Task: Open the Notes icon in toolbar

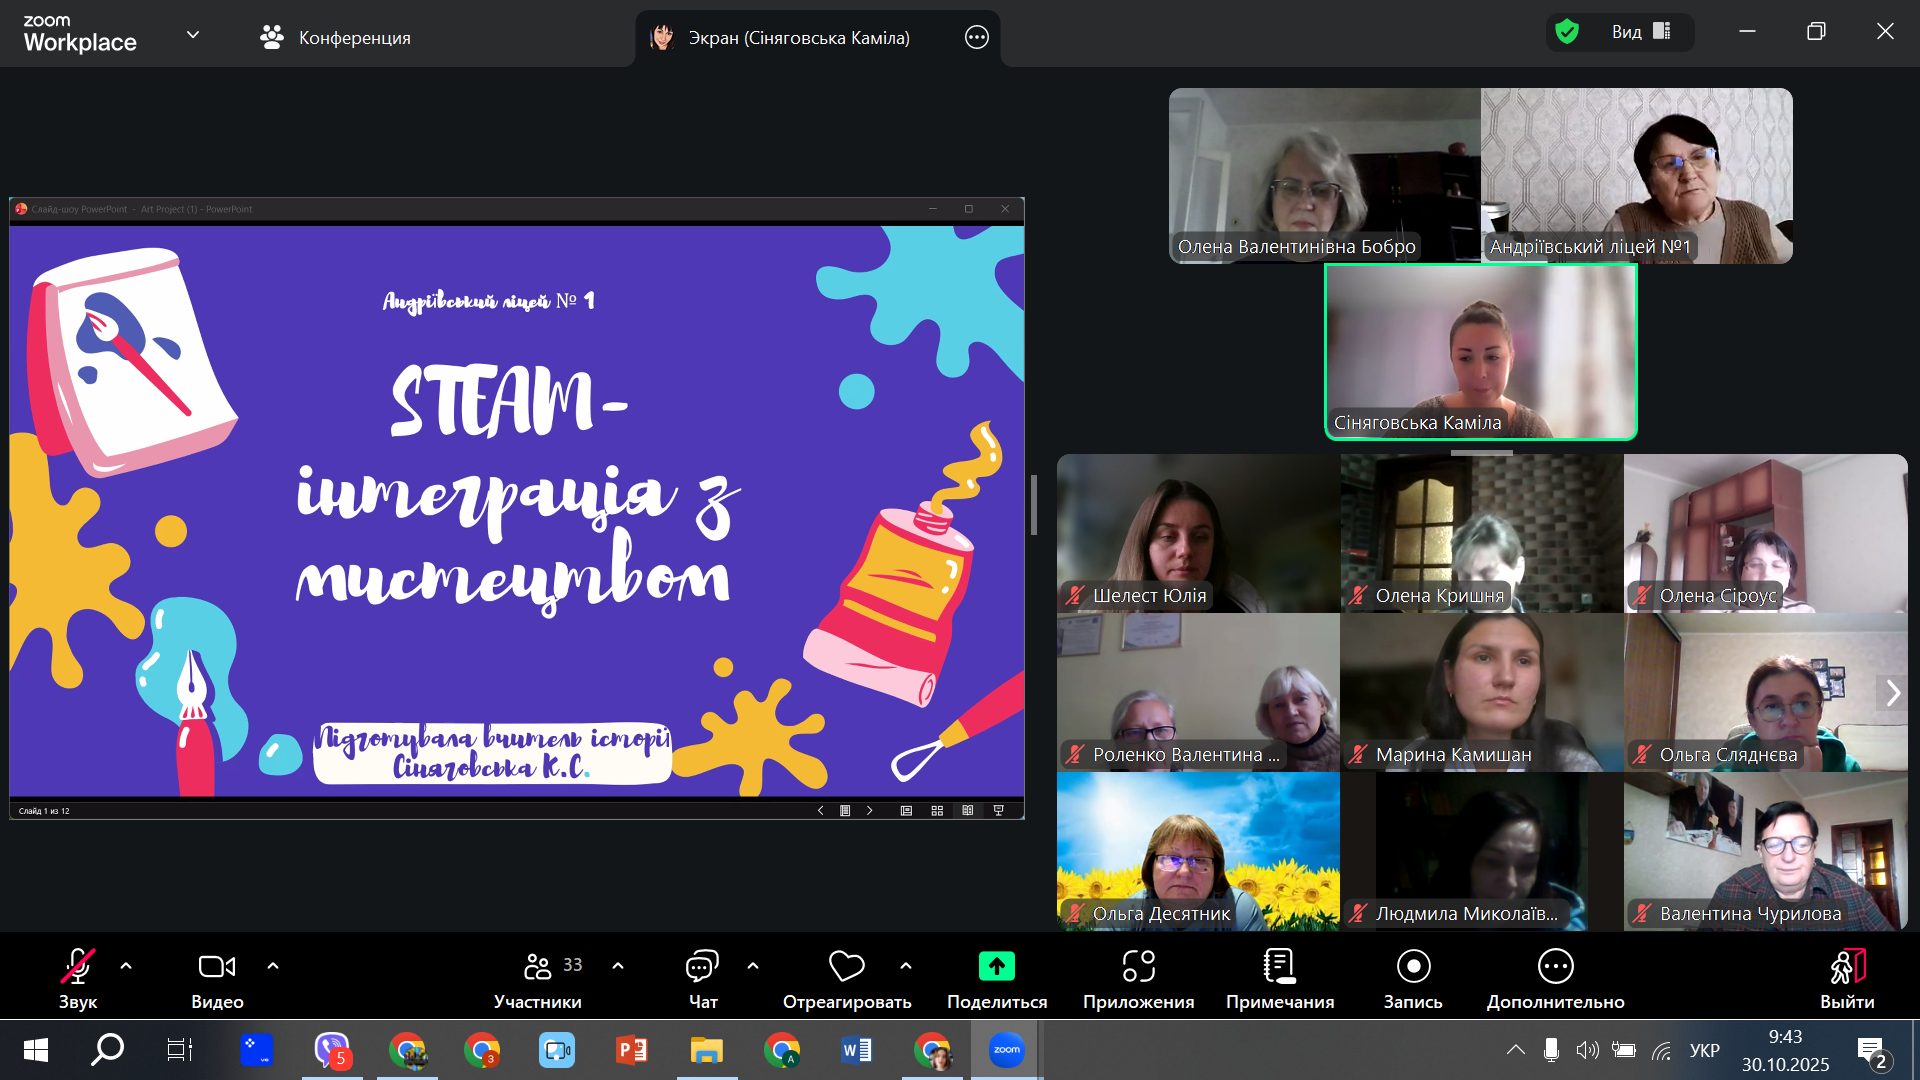Action: (1279, 967)
